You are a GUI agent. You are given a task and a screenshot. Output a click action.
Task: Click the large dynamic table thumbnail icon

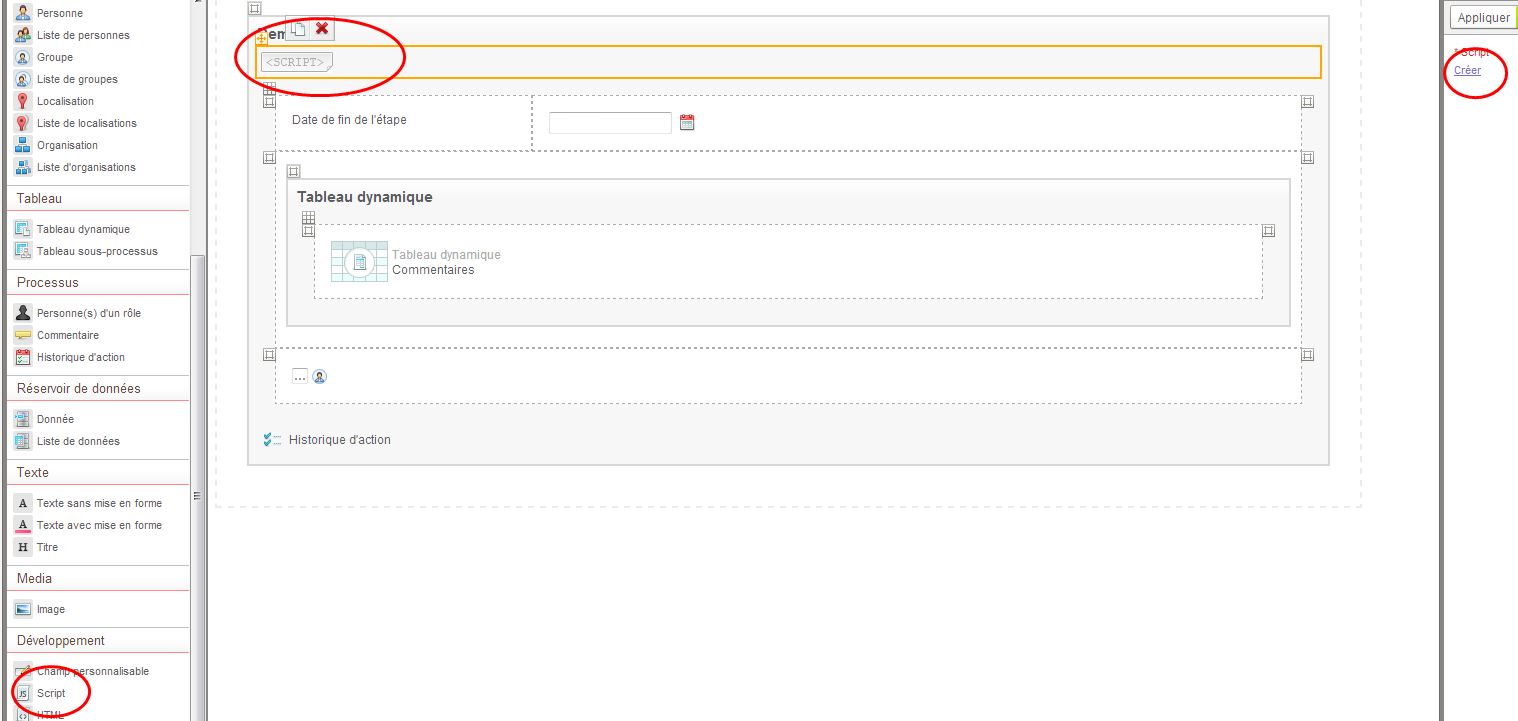tap(359, 261)
